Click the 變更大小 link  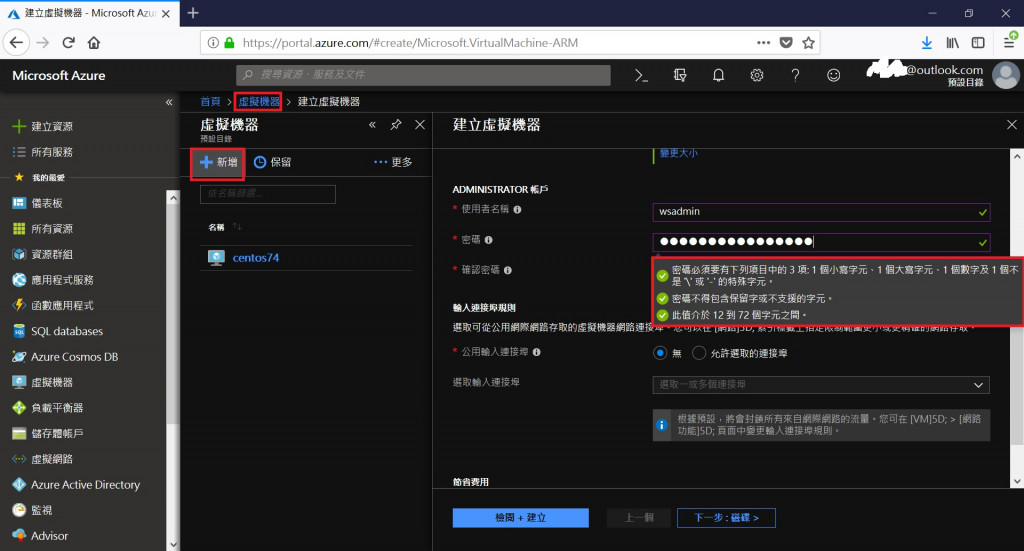679,153
